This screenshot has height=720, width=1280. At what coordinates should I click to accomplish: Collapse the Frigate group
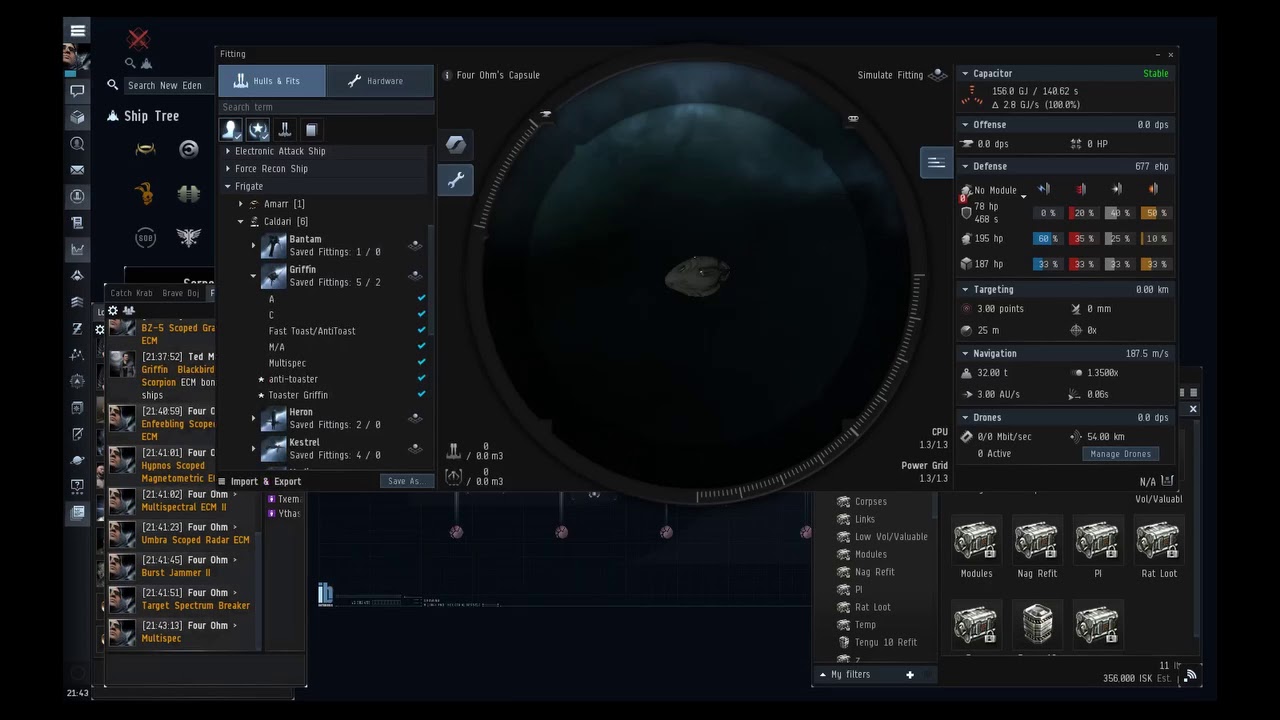click(x=228, y=186)
